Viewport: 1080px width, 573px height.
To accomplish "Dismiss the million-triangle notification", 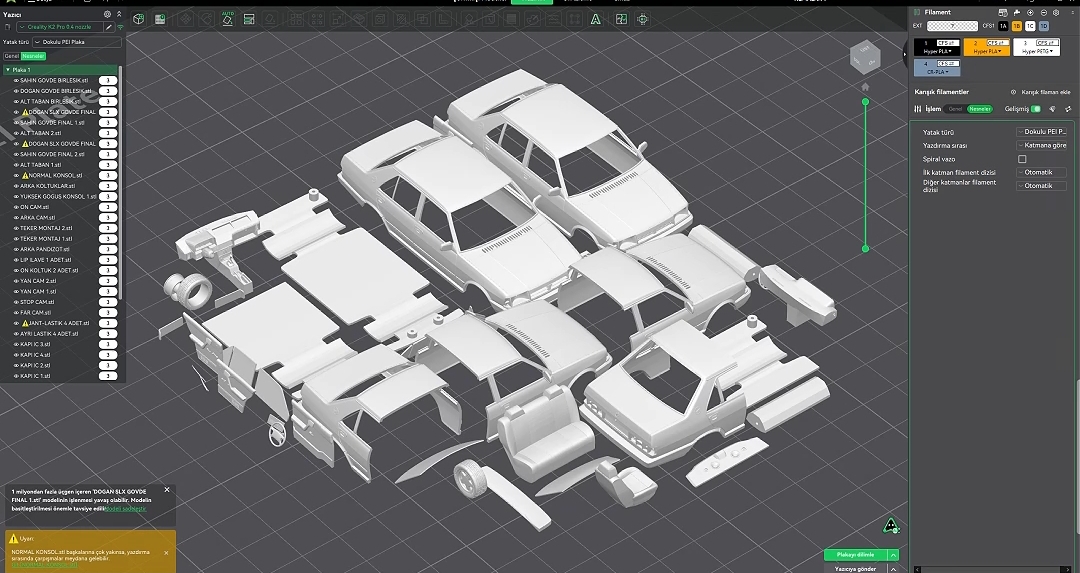I will 167,490.
